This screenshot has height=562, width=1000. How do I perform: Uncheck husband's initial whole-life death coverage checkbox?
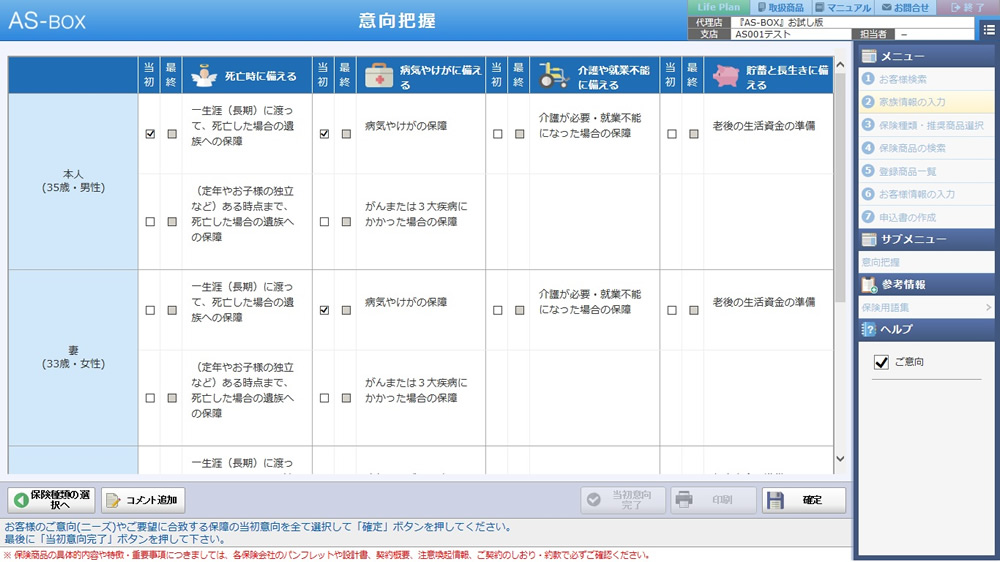[150, 134]
